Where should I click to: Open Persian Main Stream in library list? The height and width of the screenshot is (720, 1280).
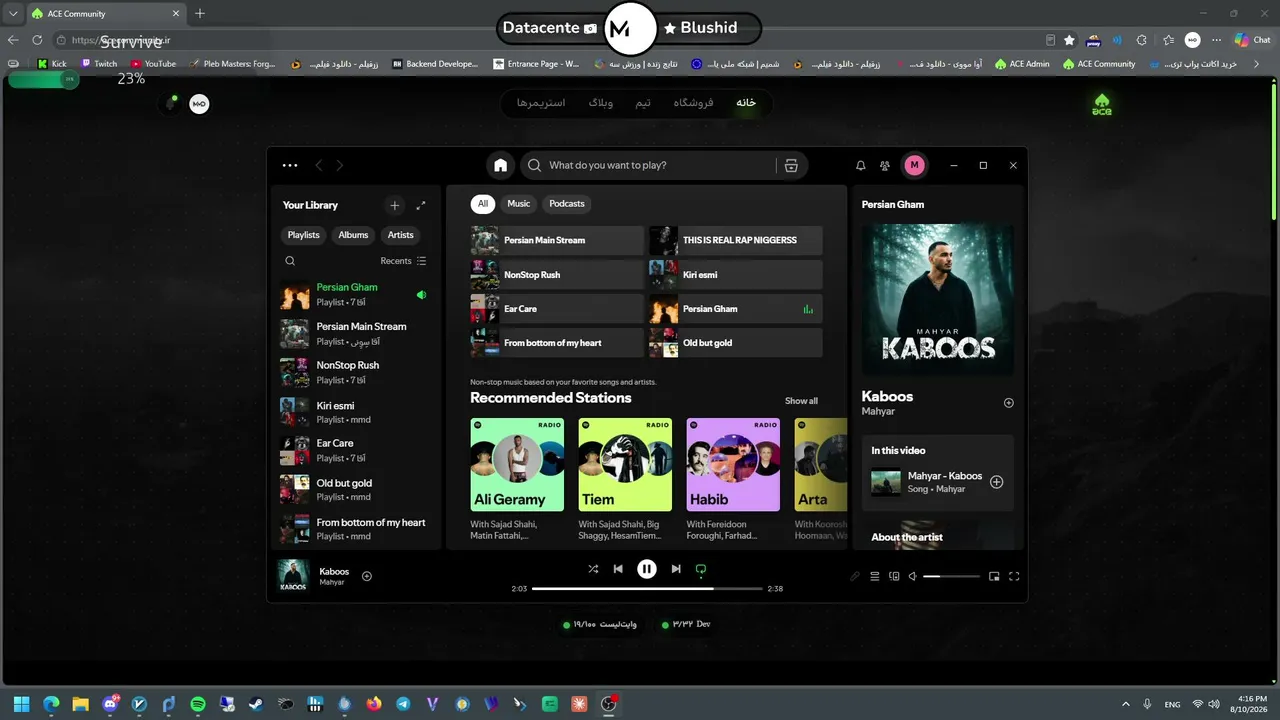[x=356, y=334]
